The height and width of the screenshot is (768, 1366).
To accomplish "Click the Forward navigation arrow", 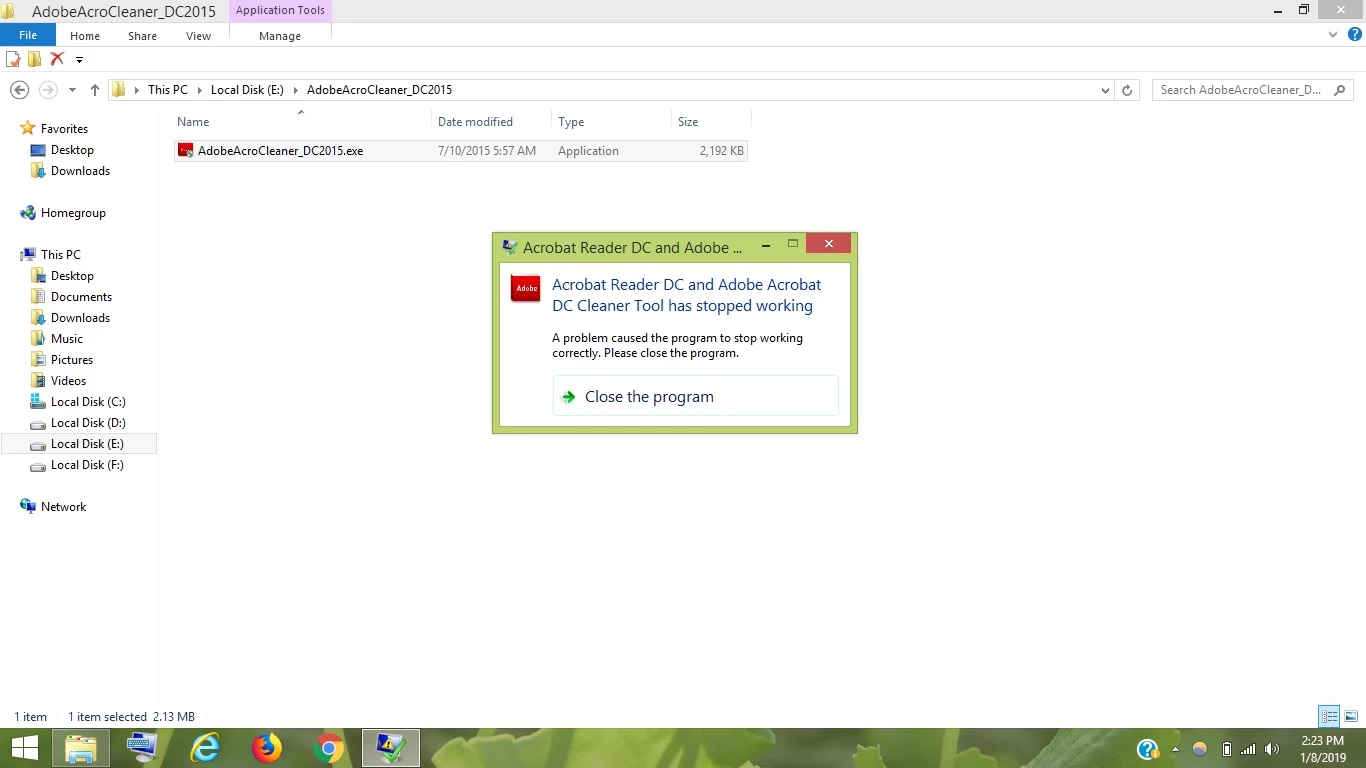I will [48, 90].
